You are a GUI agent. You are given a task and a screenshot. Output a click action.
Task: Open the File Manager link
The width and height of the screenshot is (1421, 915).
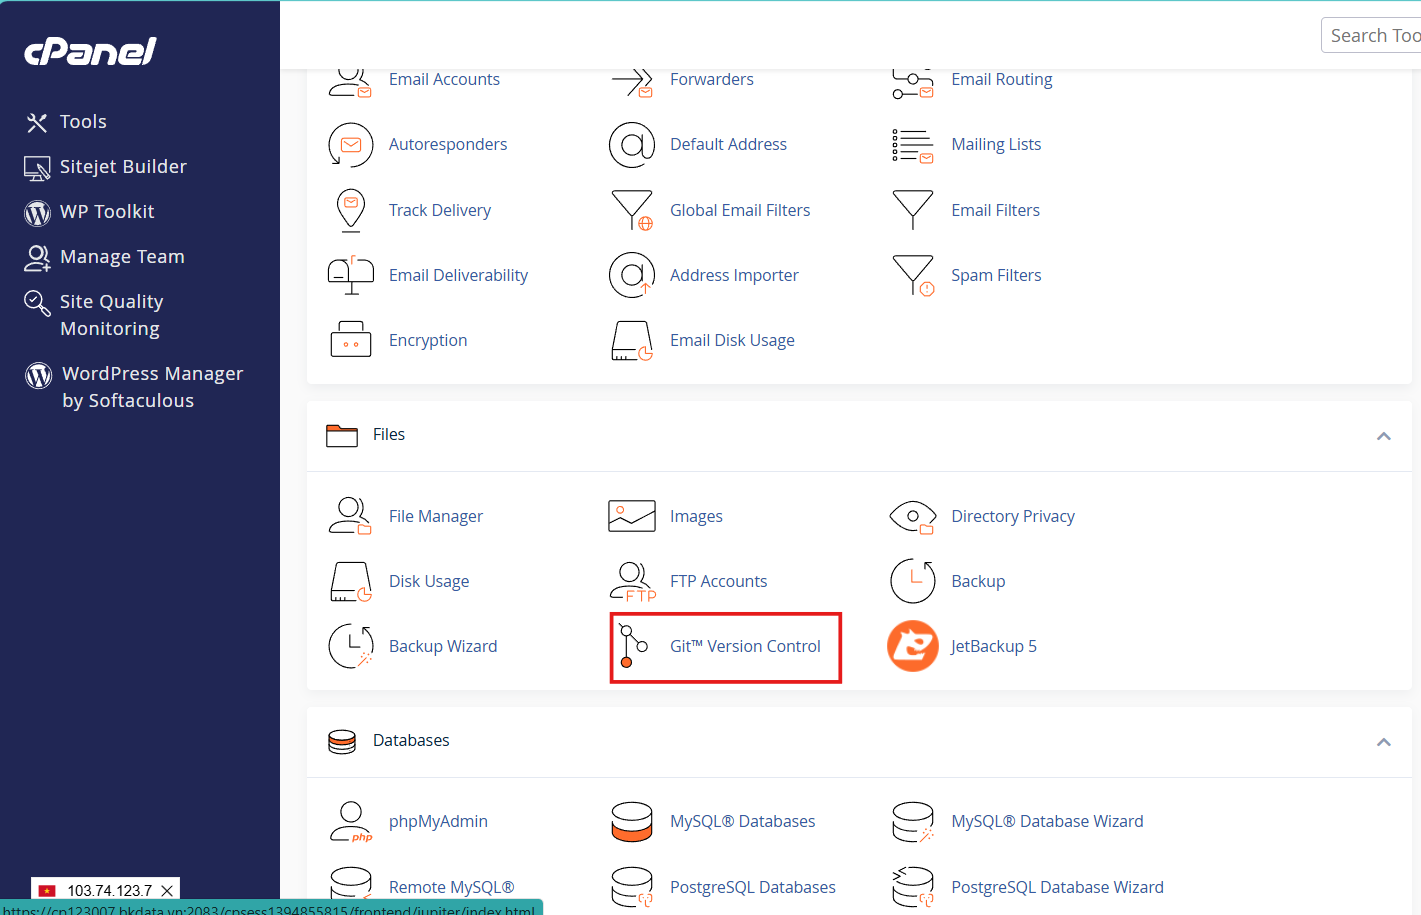click(x=436, y=516)
